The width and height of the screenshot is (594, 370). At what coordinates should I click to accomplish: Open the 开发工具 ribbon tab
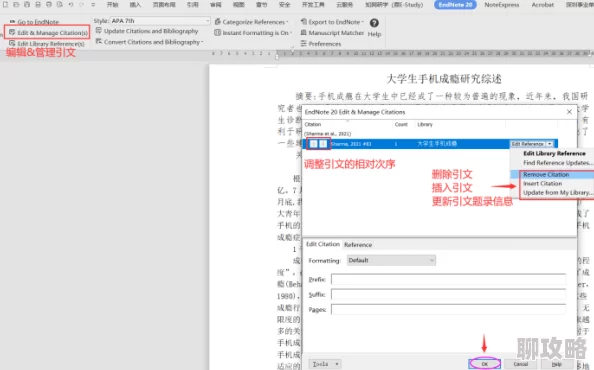point(313,5)
